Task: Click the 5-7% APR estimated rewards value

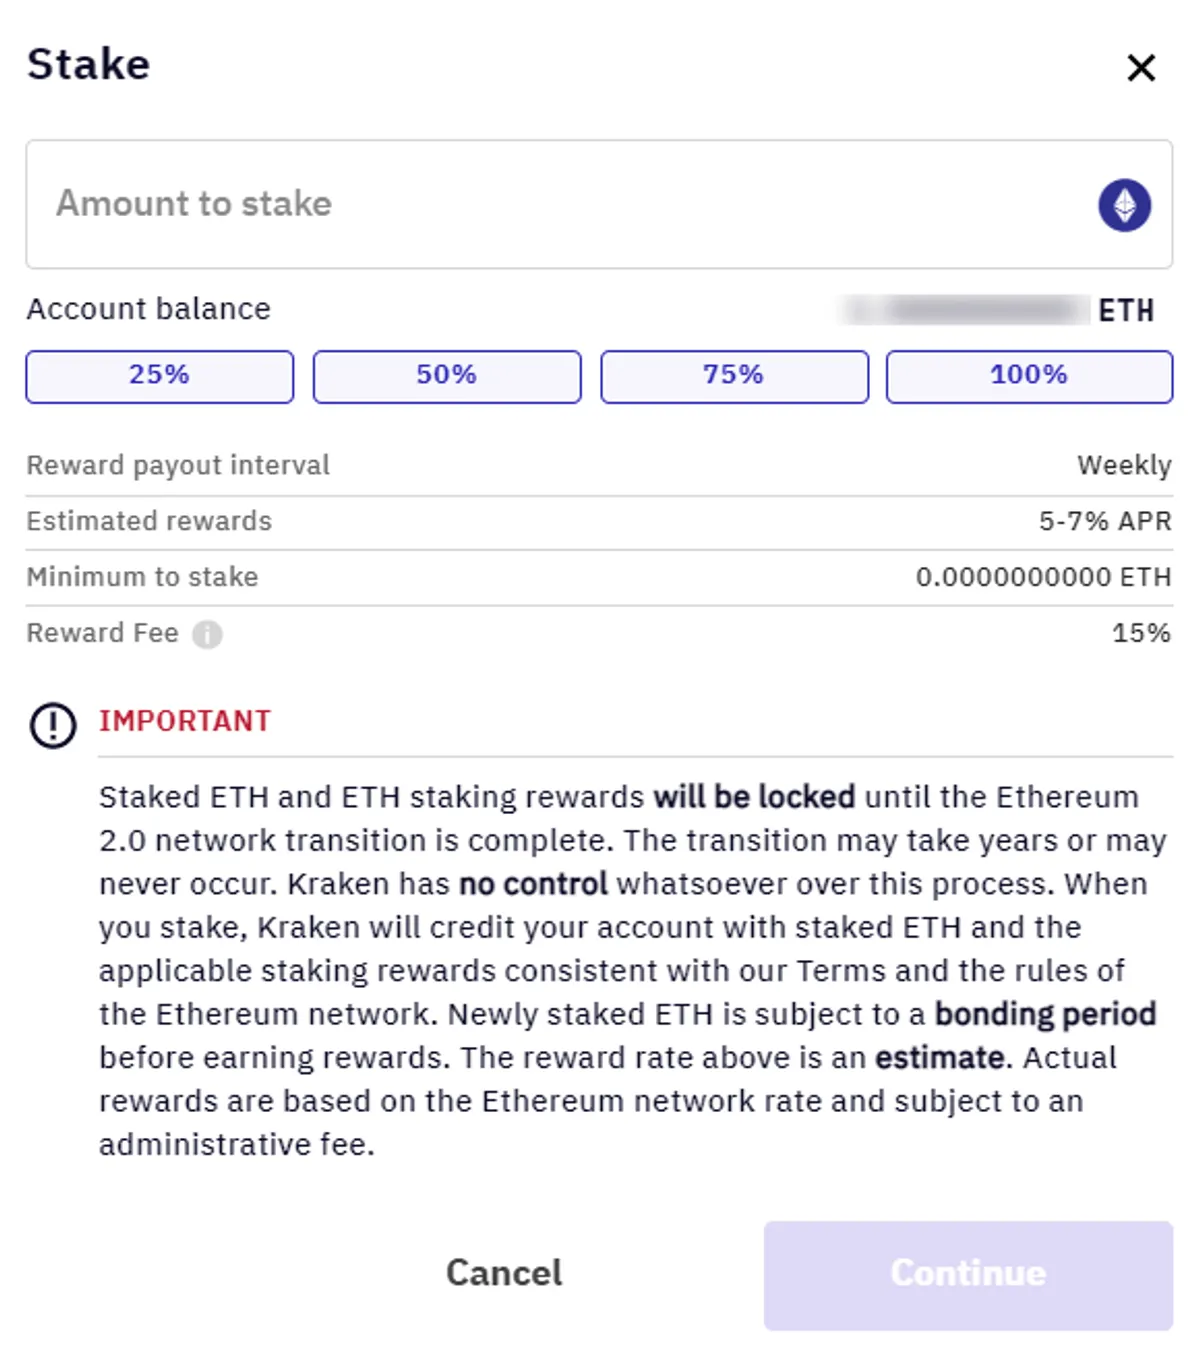Action: coord(1105,521)
